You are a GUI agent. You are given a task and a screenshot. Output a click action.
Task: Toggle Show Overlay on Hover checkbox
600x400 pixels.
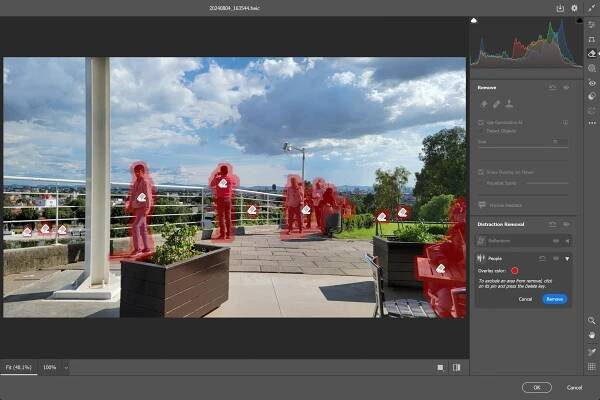(x=481, y=172)
